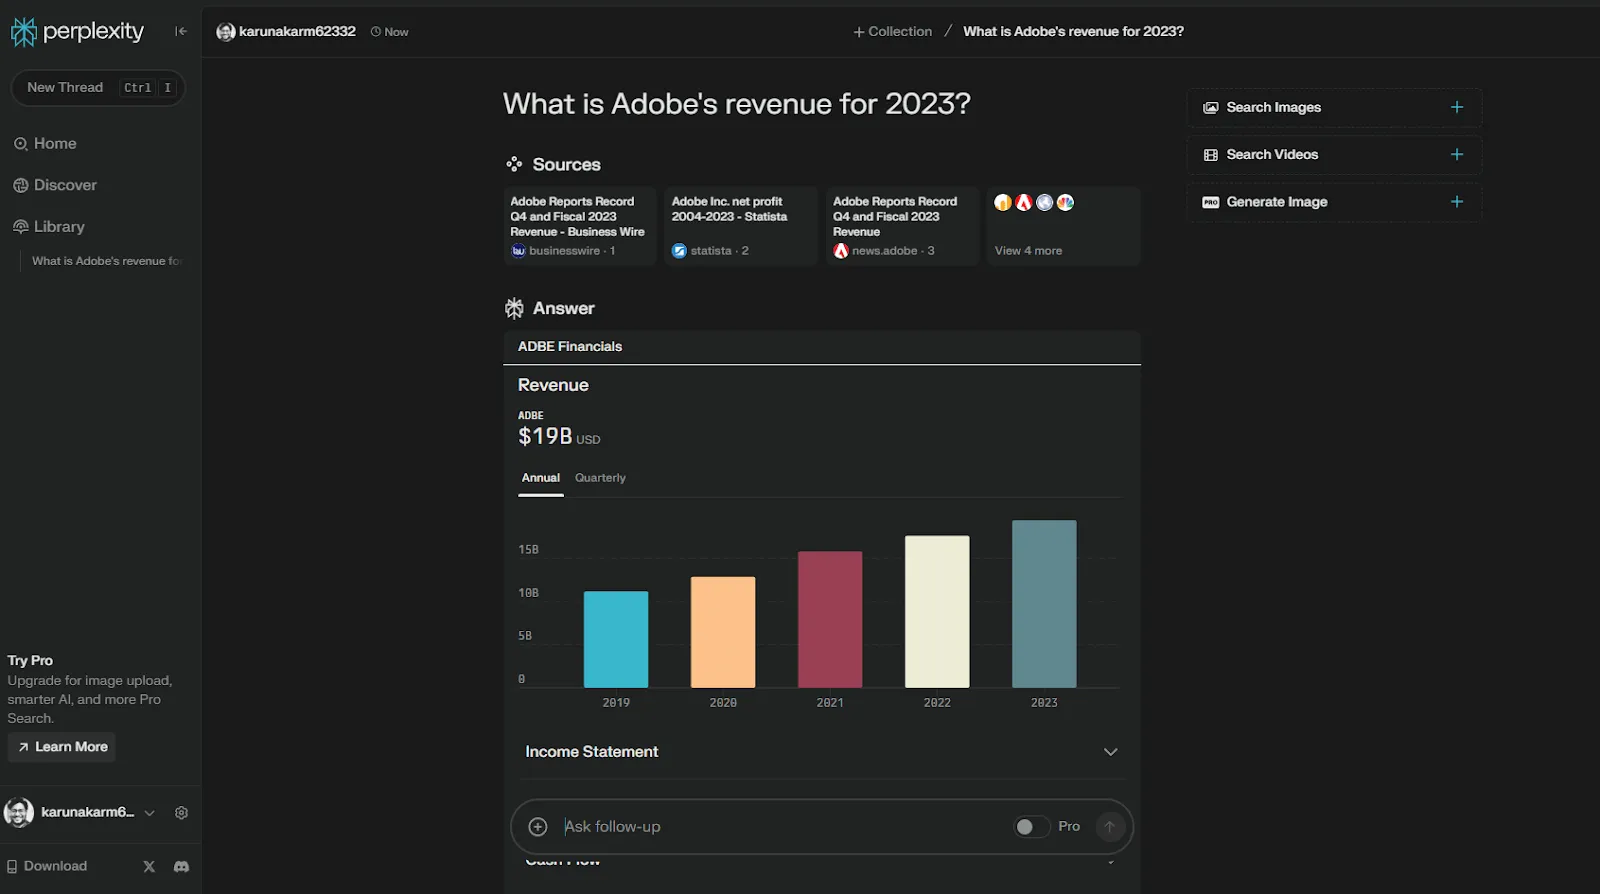Toggle the Pro search switch
This screenshot has height=894, width=1600.
tap(1031, 827)
